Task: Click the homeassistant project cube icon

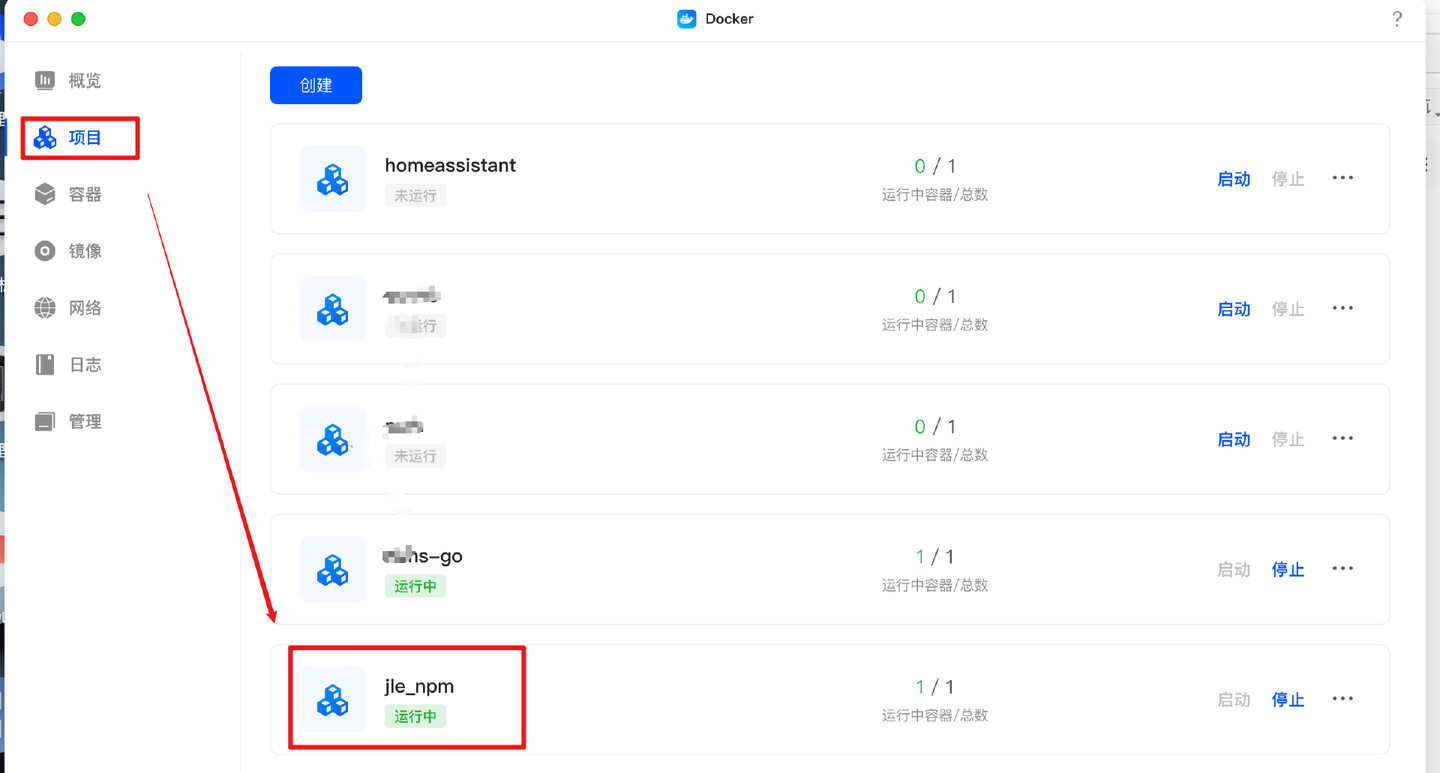Action: [333, 179]
